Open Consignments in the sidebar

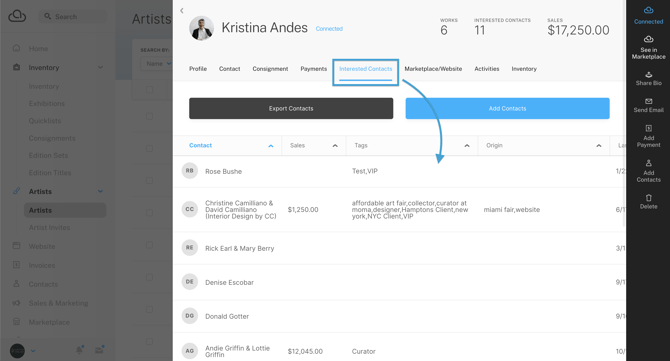pyautogui.click(x=52, y=138)
